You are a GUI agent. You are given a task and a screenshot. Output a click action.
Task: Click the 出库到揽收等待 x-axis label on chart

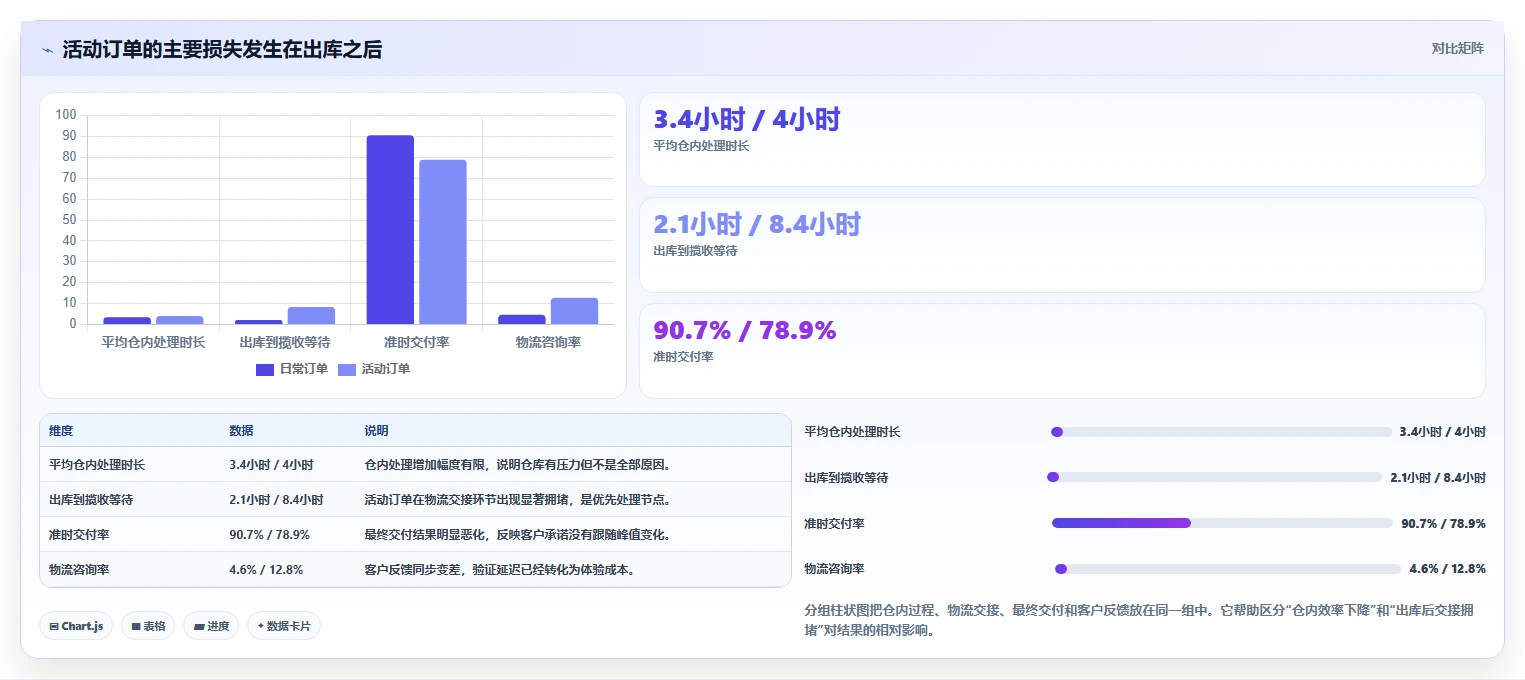(285, 343)
